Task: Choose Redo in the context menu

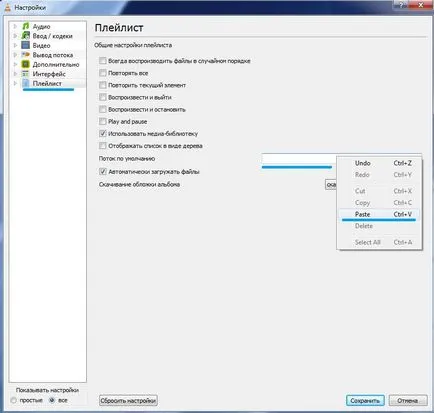Action: [x=379, y=175]
